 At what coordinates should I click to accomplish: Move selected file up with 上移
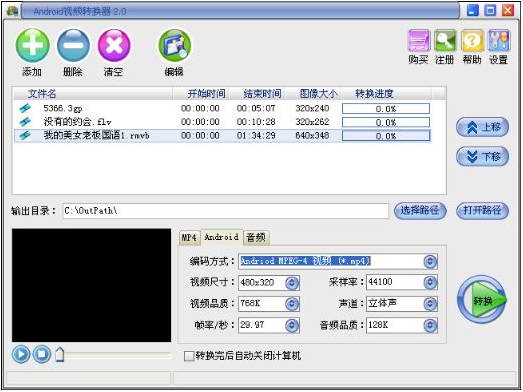click(482, 127)
